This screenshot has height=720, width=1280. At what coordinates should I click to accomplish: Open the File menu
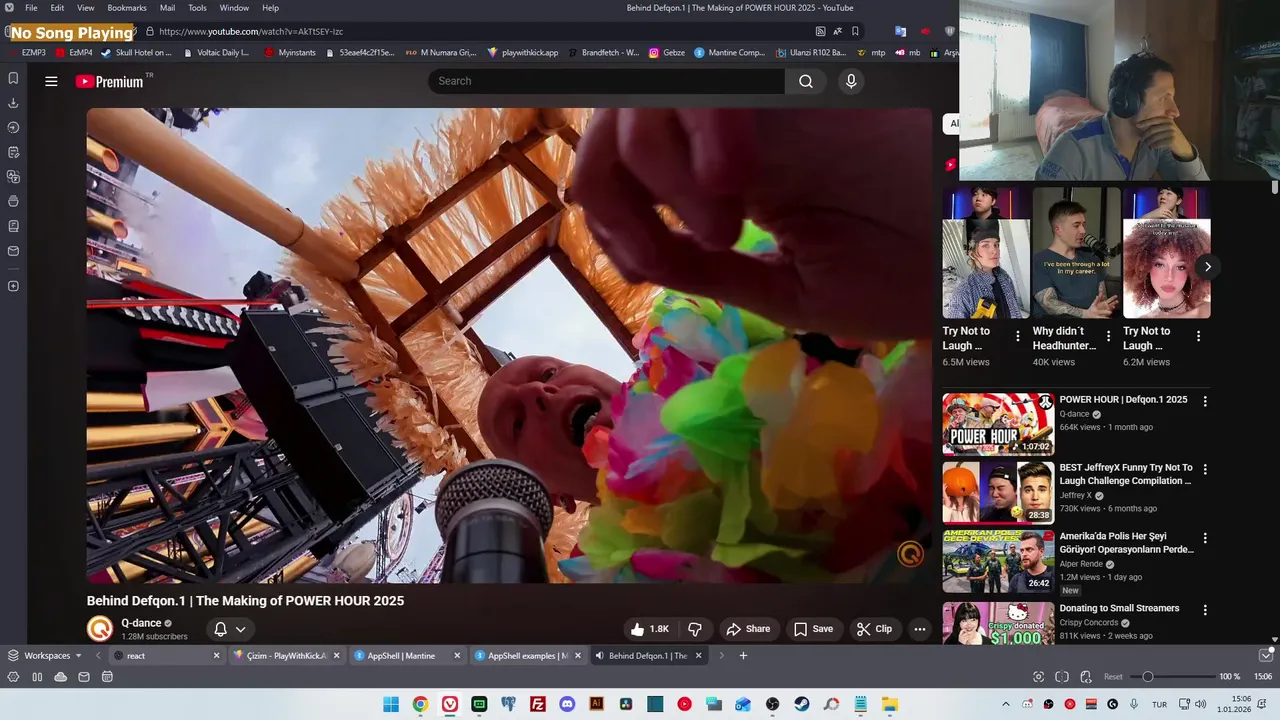pos(31,8)
